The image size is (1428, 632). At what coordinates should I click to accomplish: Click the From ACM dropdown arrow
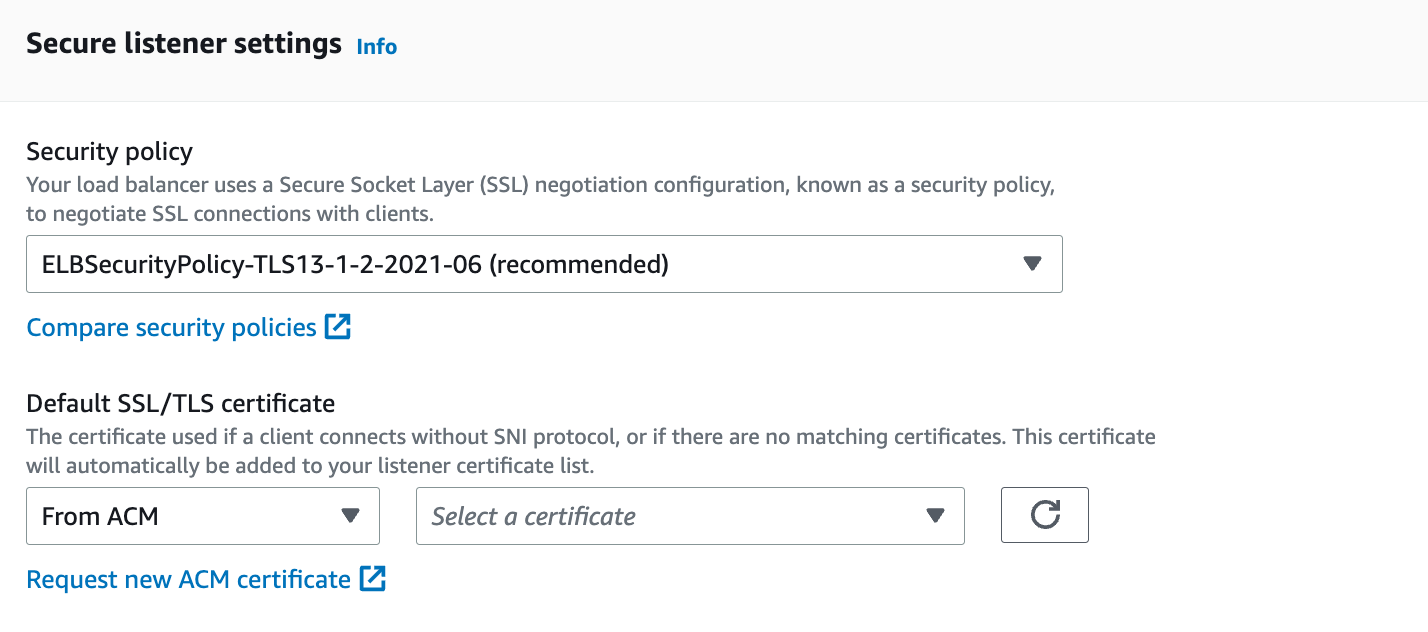click(x=350, y=516)
